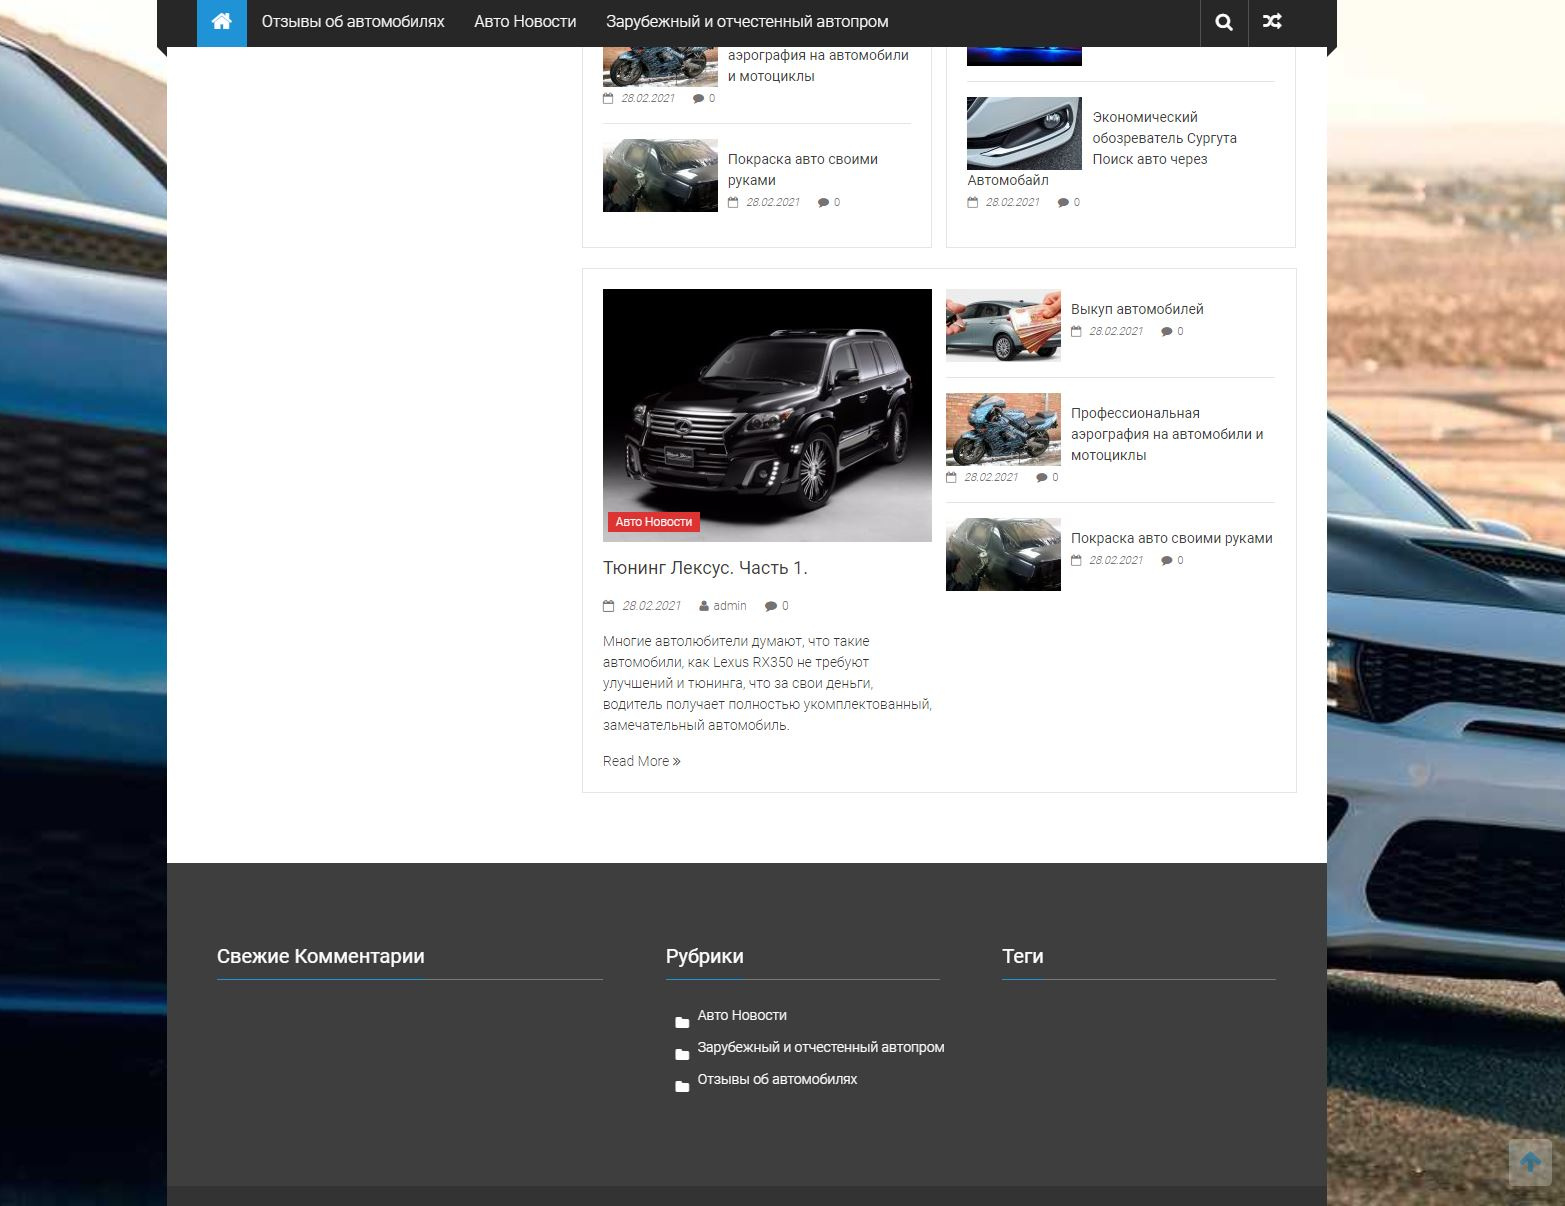Click footer category Авто Новости
Viewport: 1565px width, 1206px height.
pos(742,1015)
